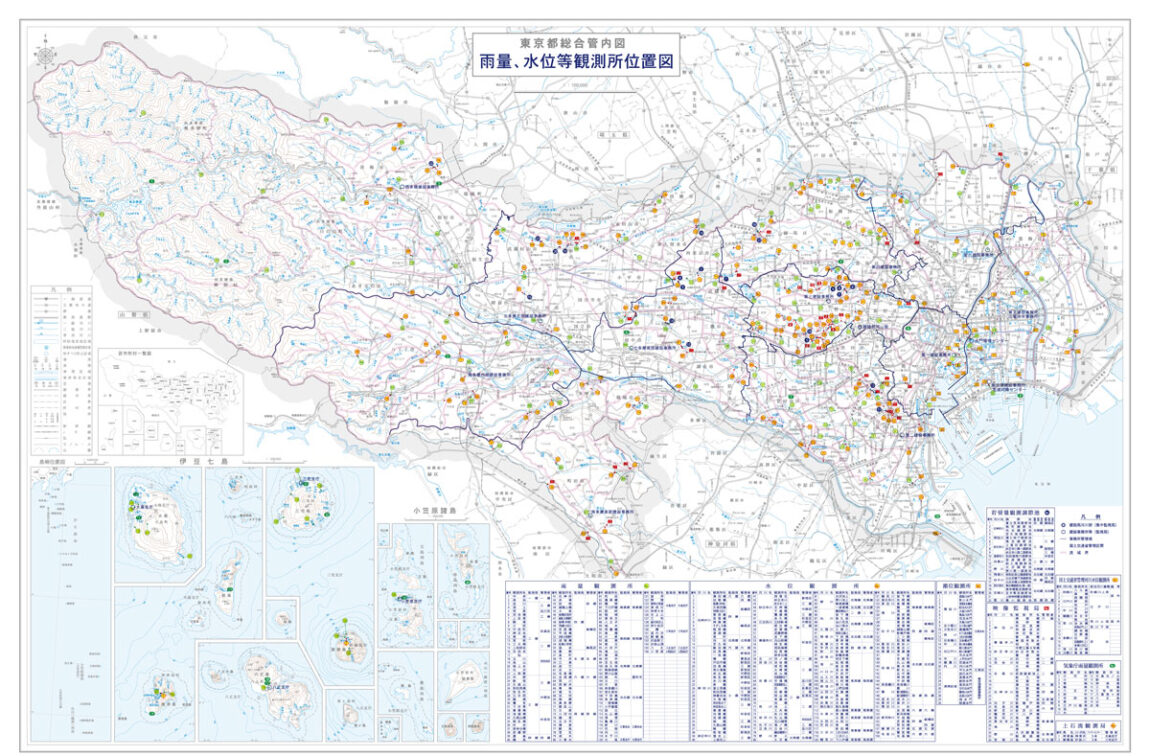Click the 東京都総合管内図 subtitle text

[574, 43]
